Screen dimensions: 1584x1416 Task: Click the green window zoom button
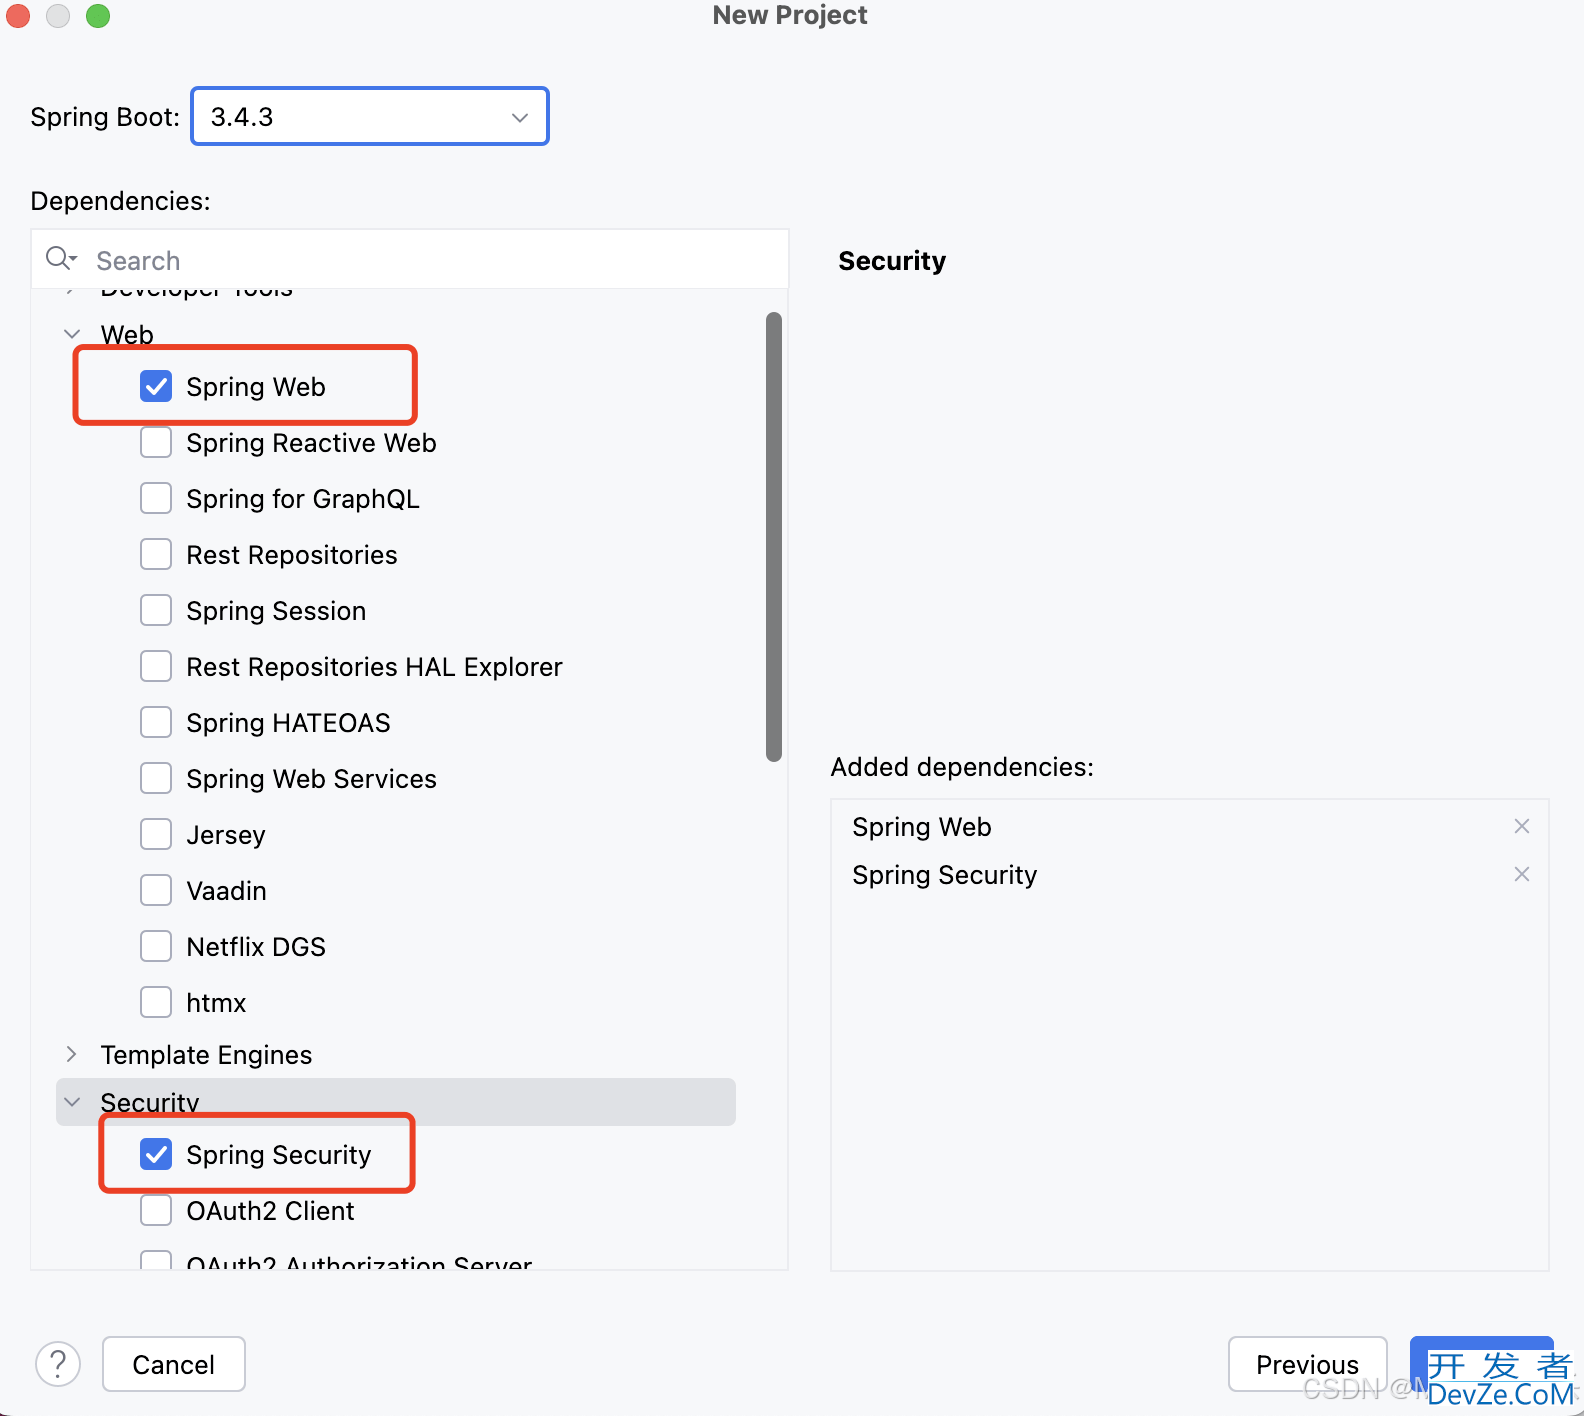pyautogui.click(x=98, y=15)
